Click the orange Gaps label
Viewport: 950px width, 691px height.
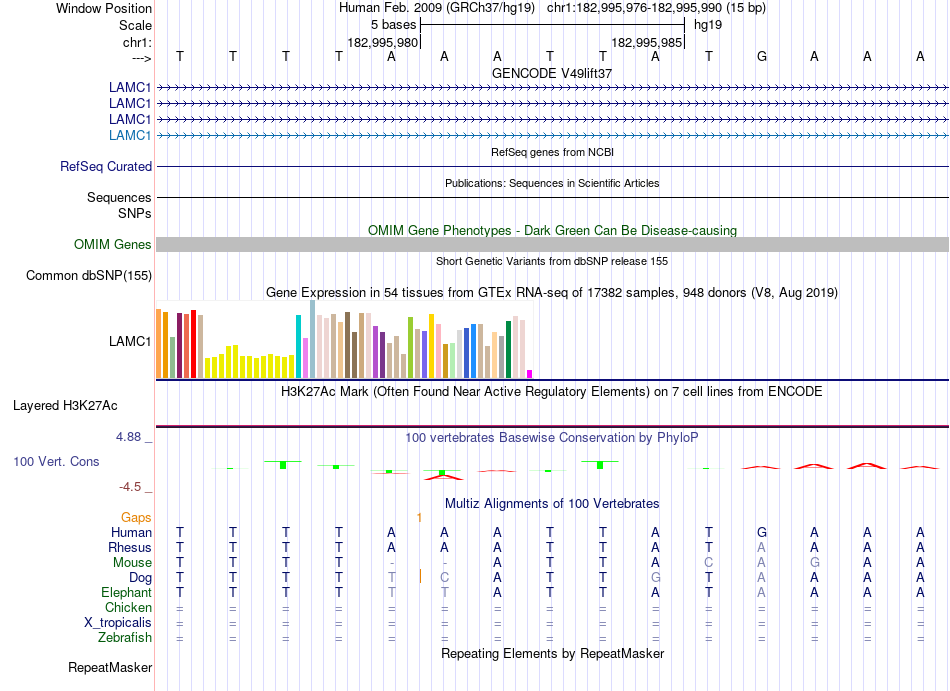pyautogui.click(x=136, y=517)
